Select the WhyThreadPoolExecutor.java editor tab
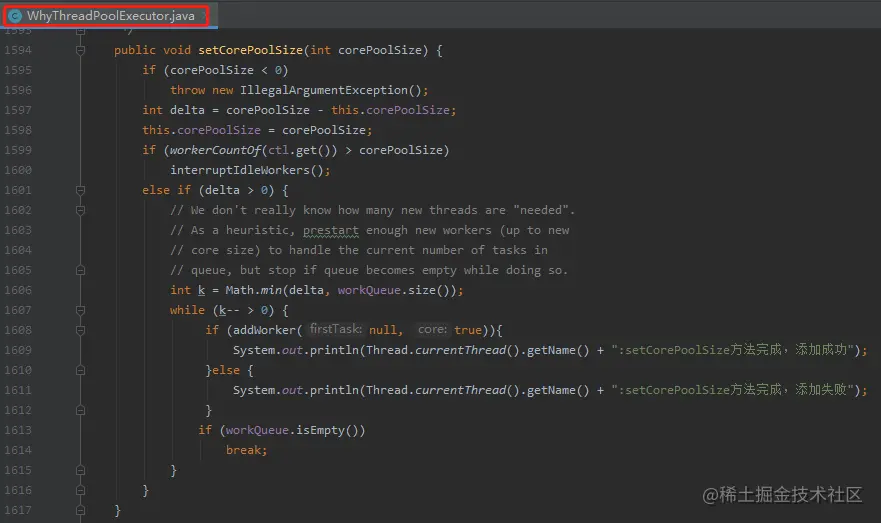The image size is (881, 523). tap(110, 16)
